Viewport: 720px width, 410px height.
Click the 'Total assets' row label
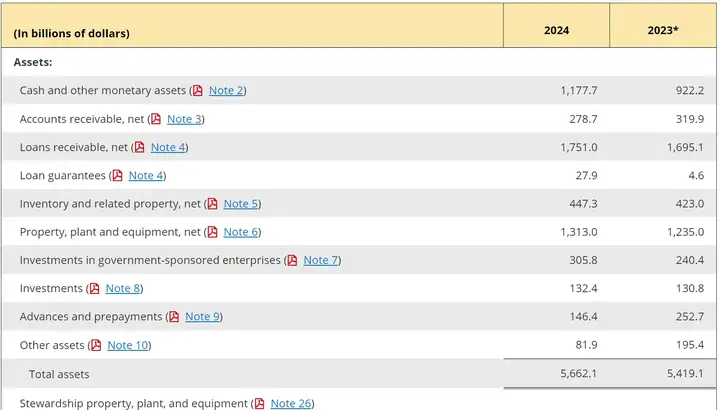tap(59, 374)
